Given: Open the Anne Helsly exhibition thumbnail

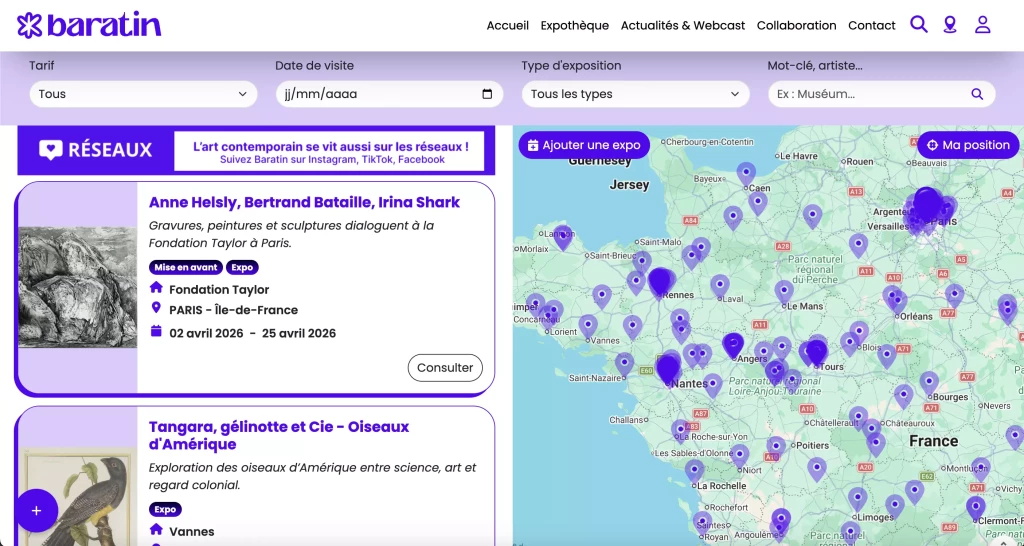Looking at the screenshot, I should 77,287.
